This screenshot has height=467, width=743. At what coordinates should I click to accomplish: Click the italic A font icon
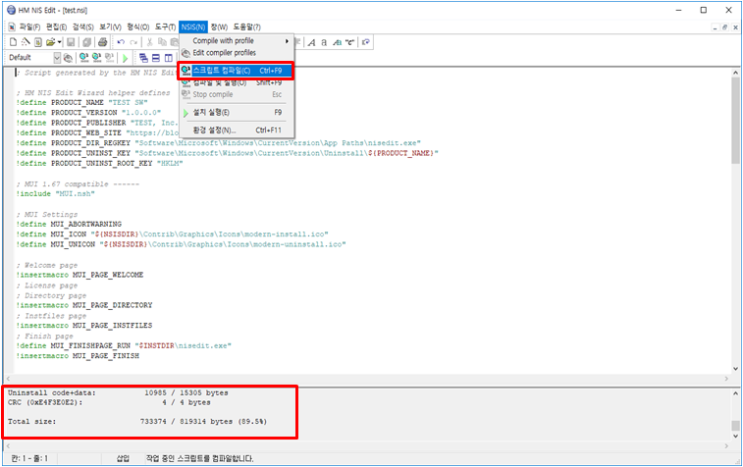tap(312, 42)
